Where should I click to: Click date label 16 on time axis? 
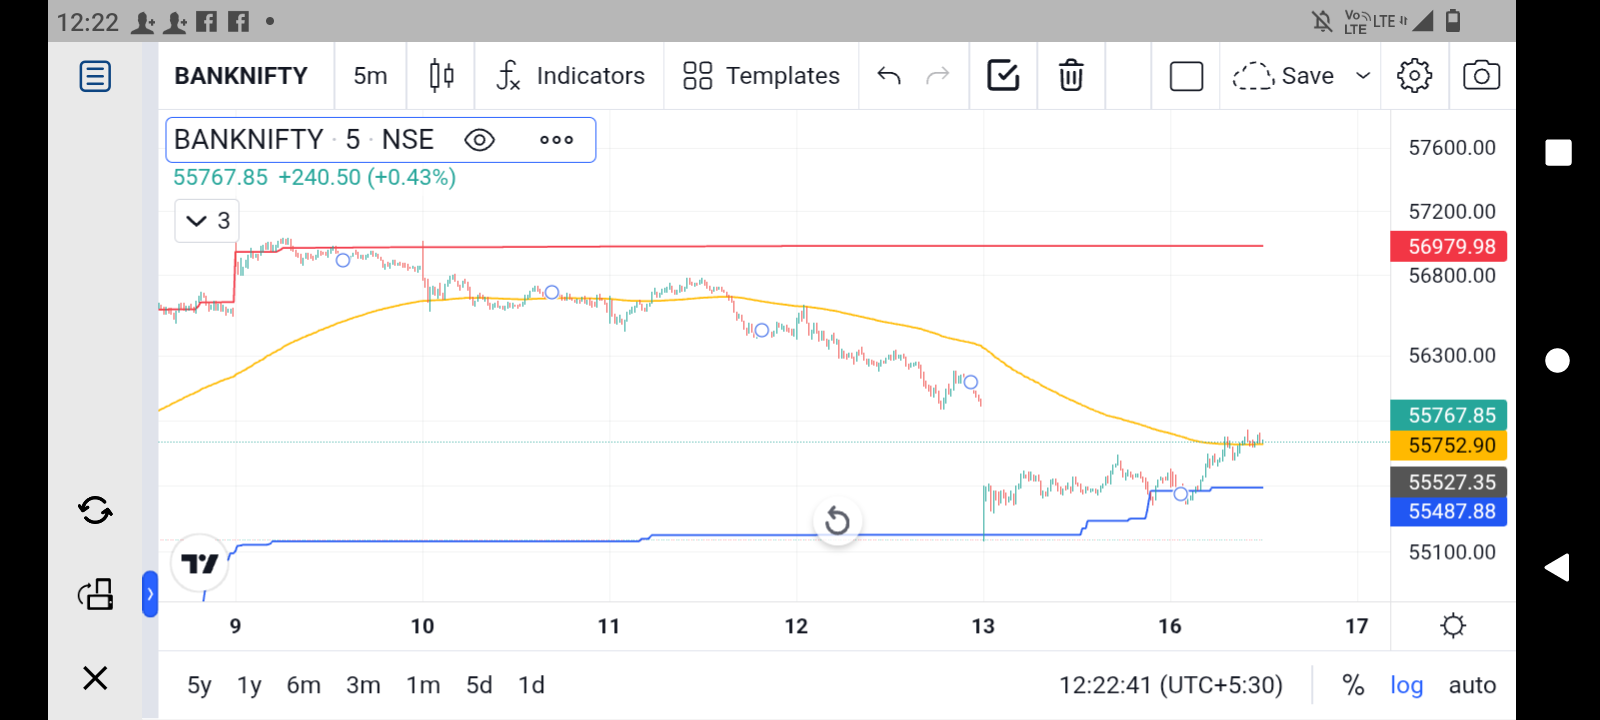tap(1170, 626)
